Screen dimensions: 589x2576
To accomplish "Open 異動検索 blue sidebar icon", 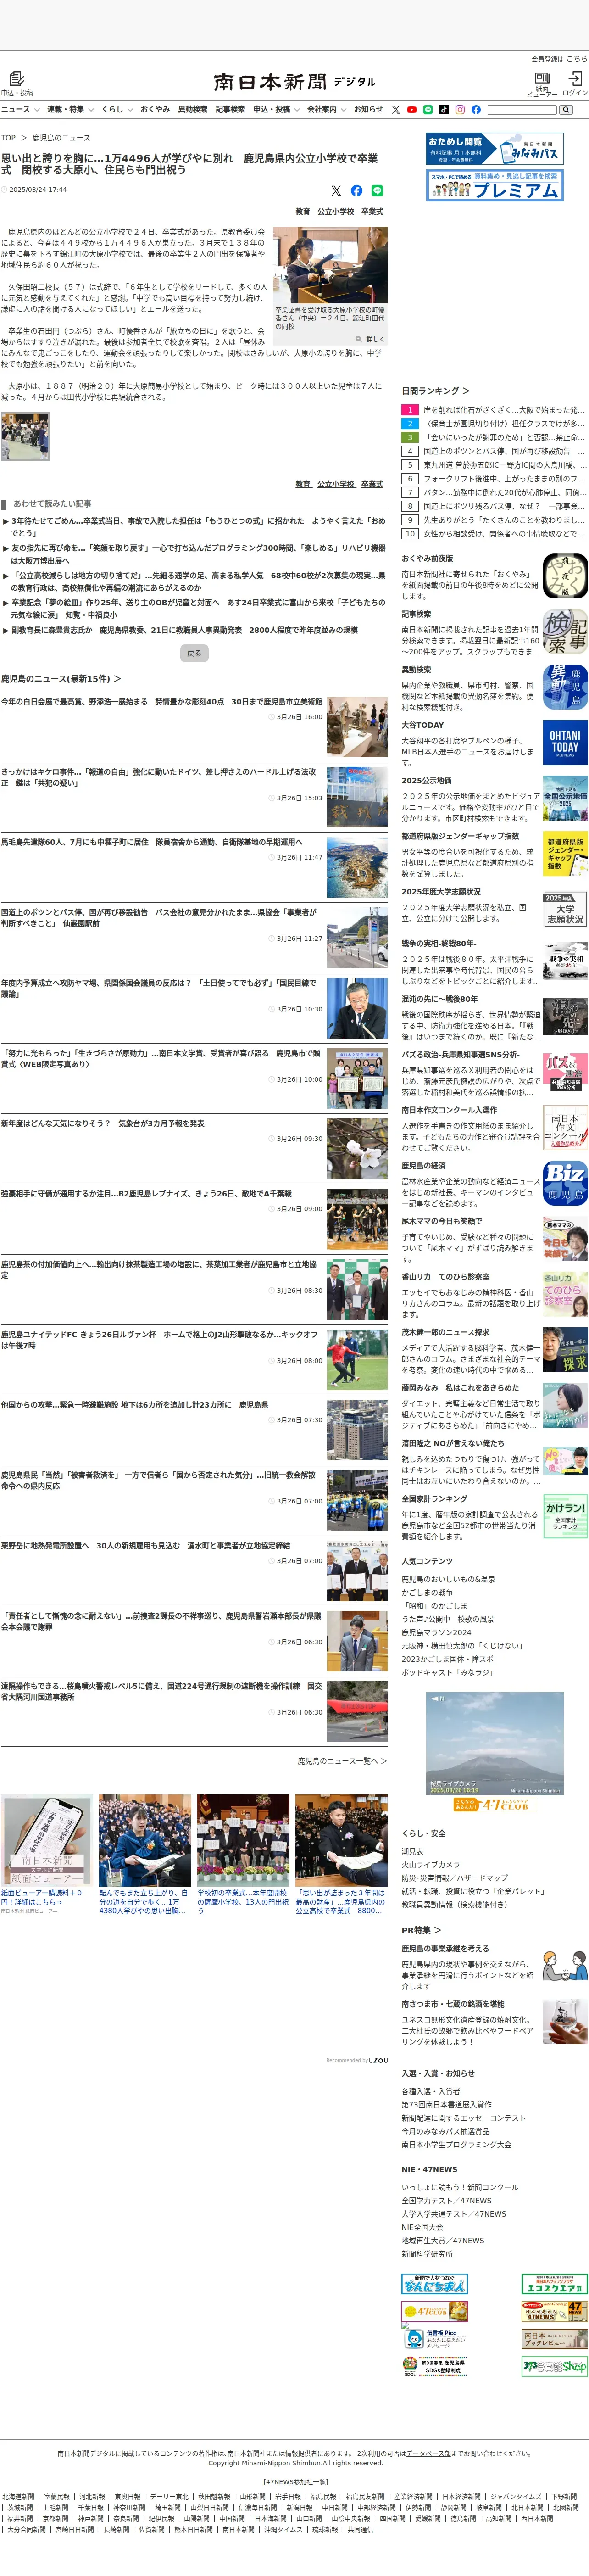I will [565, 688].
